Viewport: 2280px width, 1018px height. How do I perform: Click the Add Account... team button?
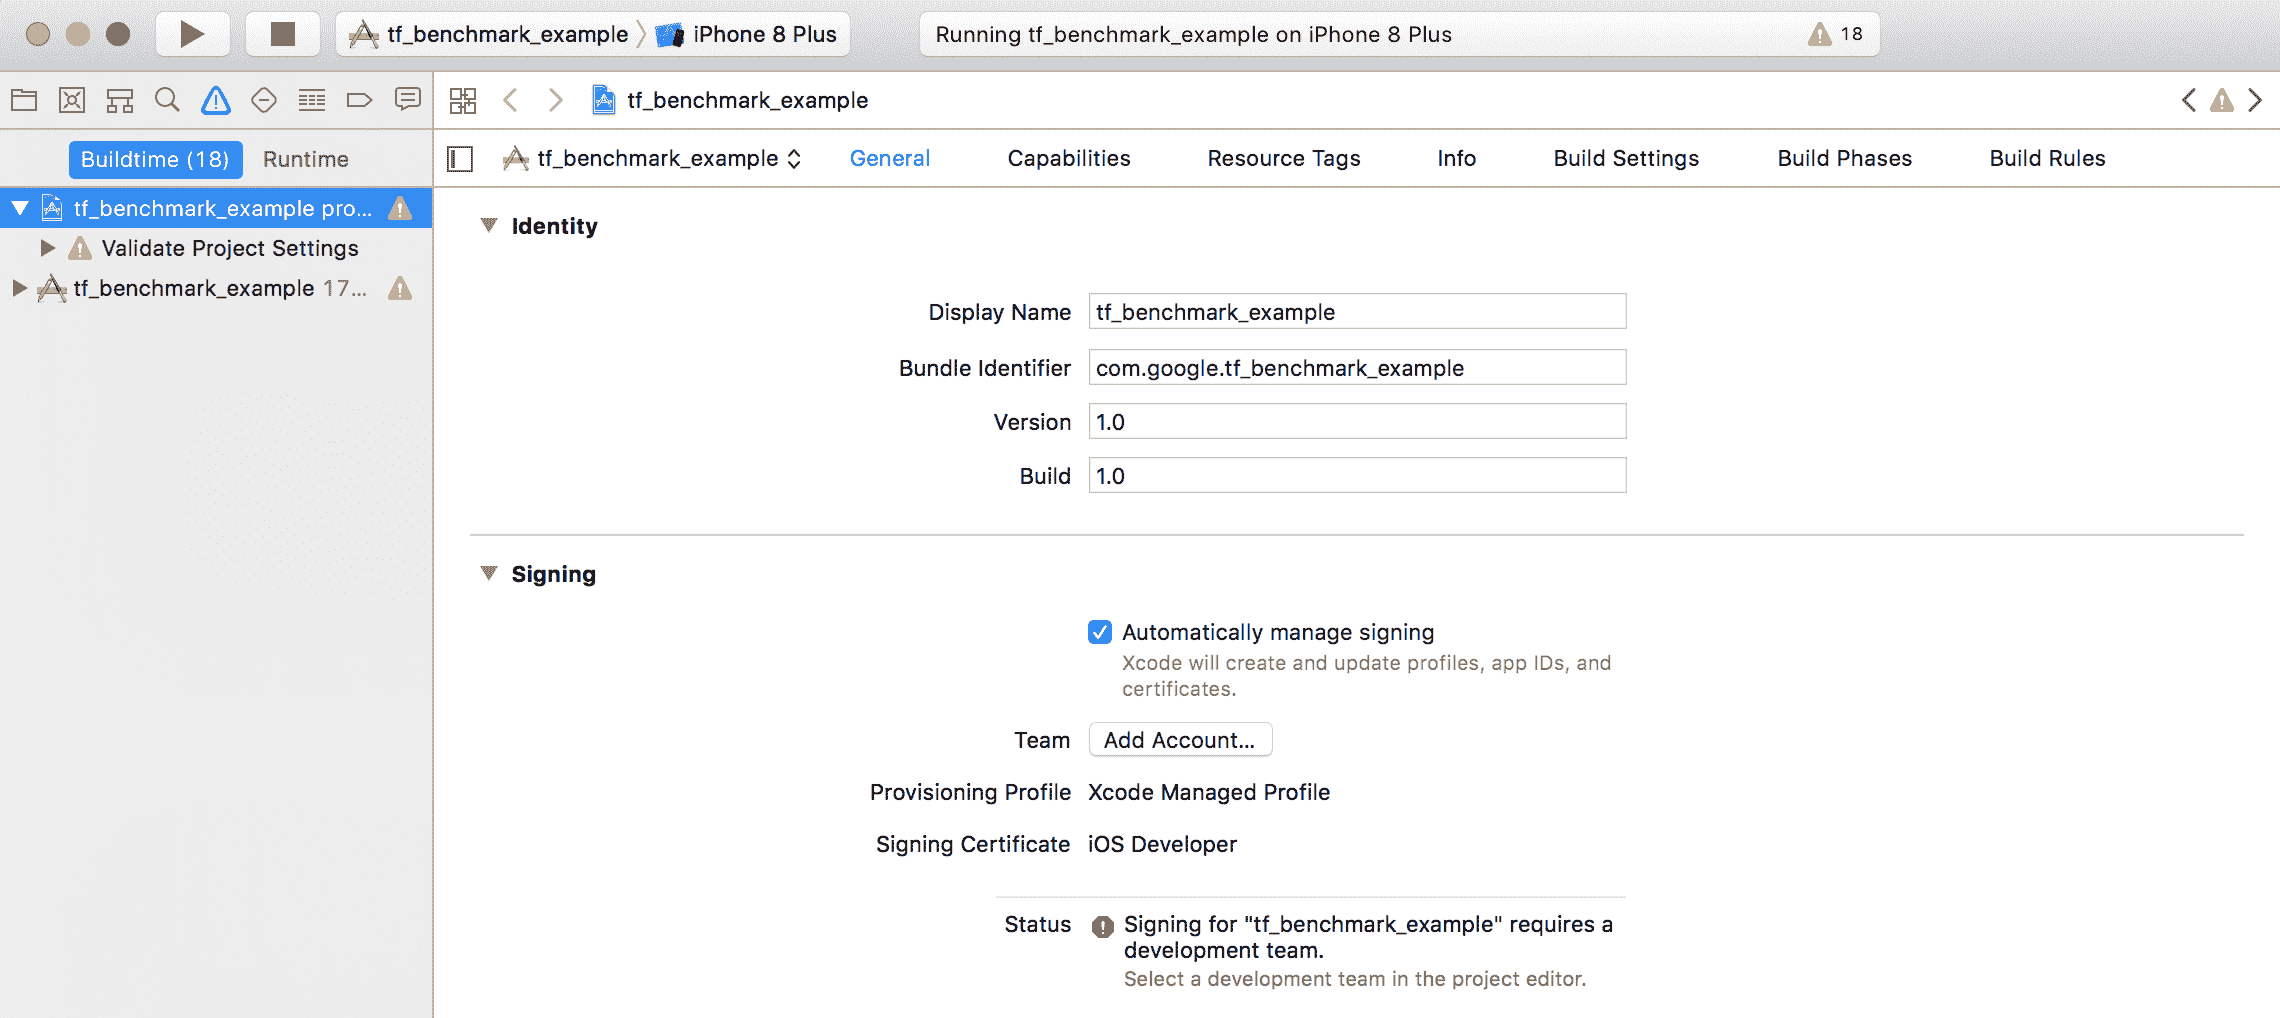click(x=1180, y=740)
